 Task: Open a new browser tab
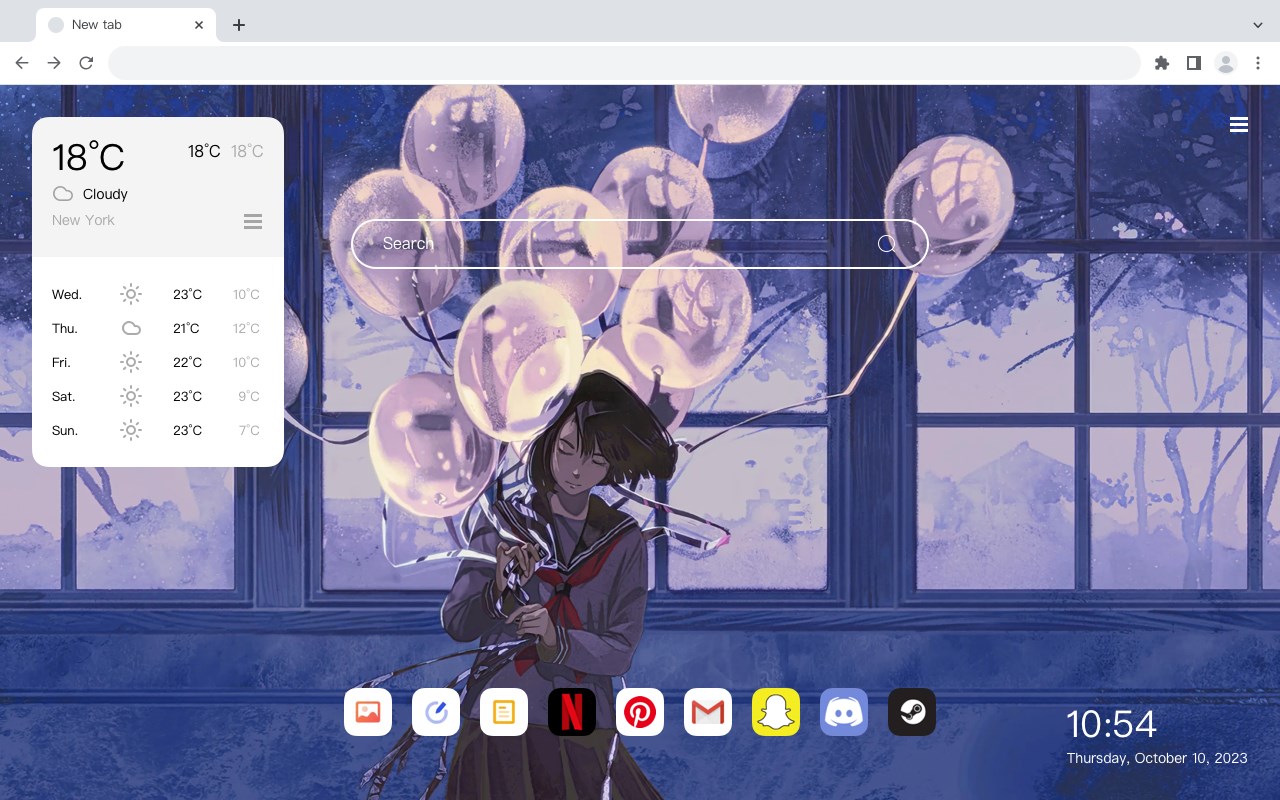click(x=238, y=25)
